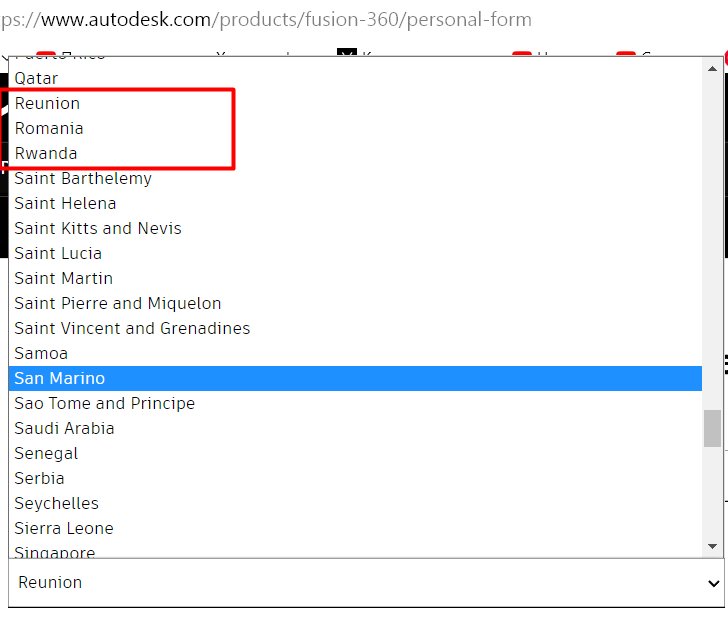The image size is (728, 617).
Task: Choose Saint Pierre and Miquelon
Action: pos(118,303)
